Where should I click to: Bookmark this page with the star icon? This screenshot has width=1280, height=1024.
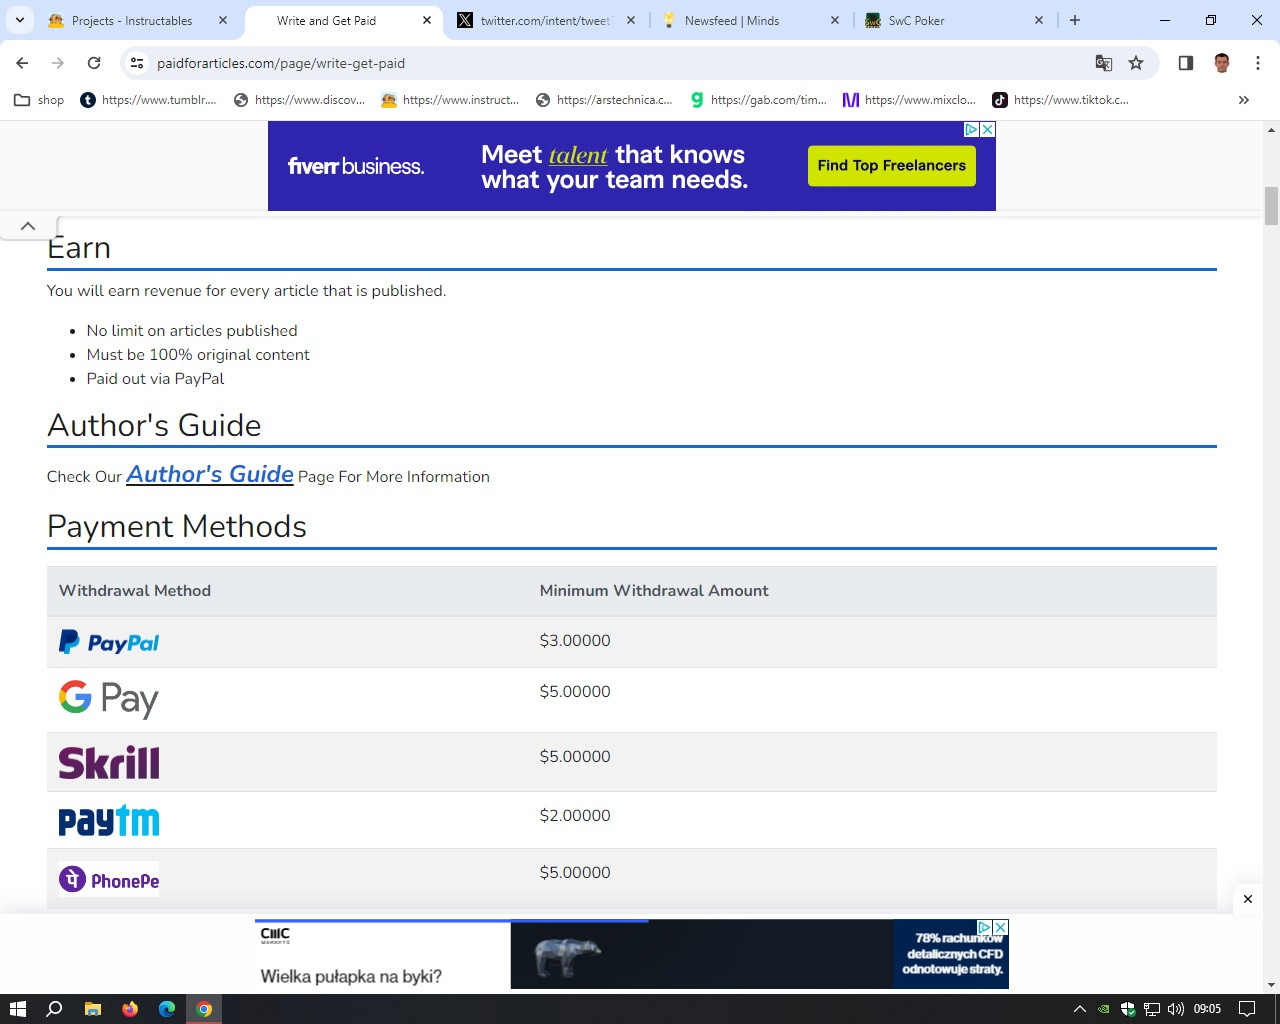(x=1136, y=63)
